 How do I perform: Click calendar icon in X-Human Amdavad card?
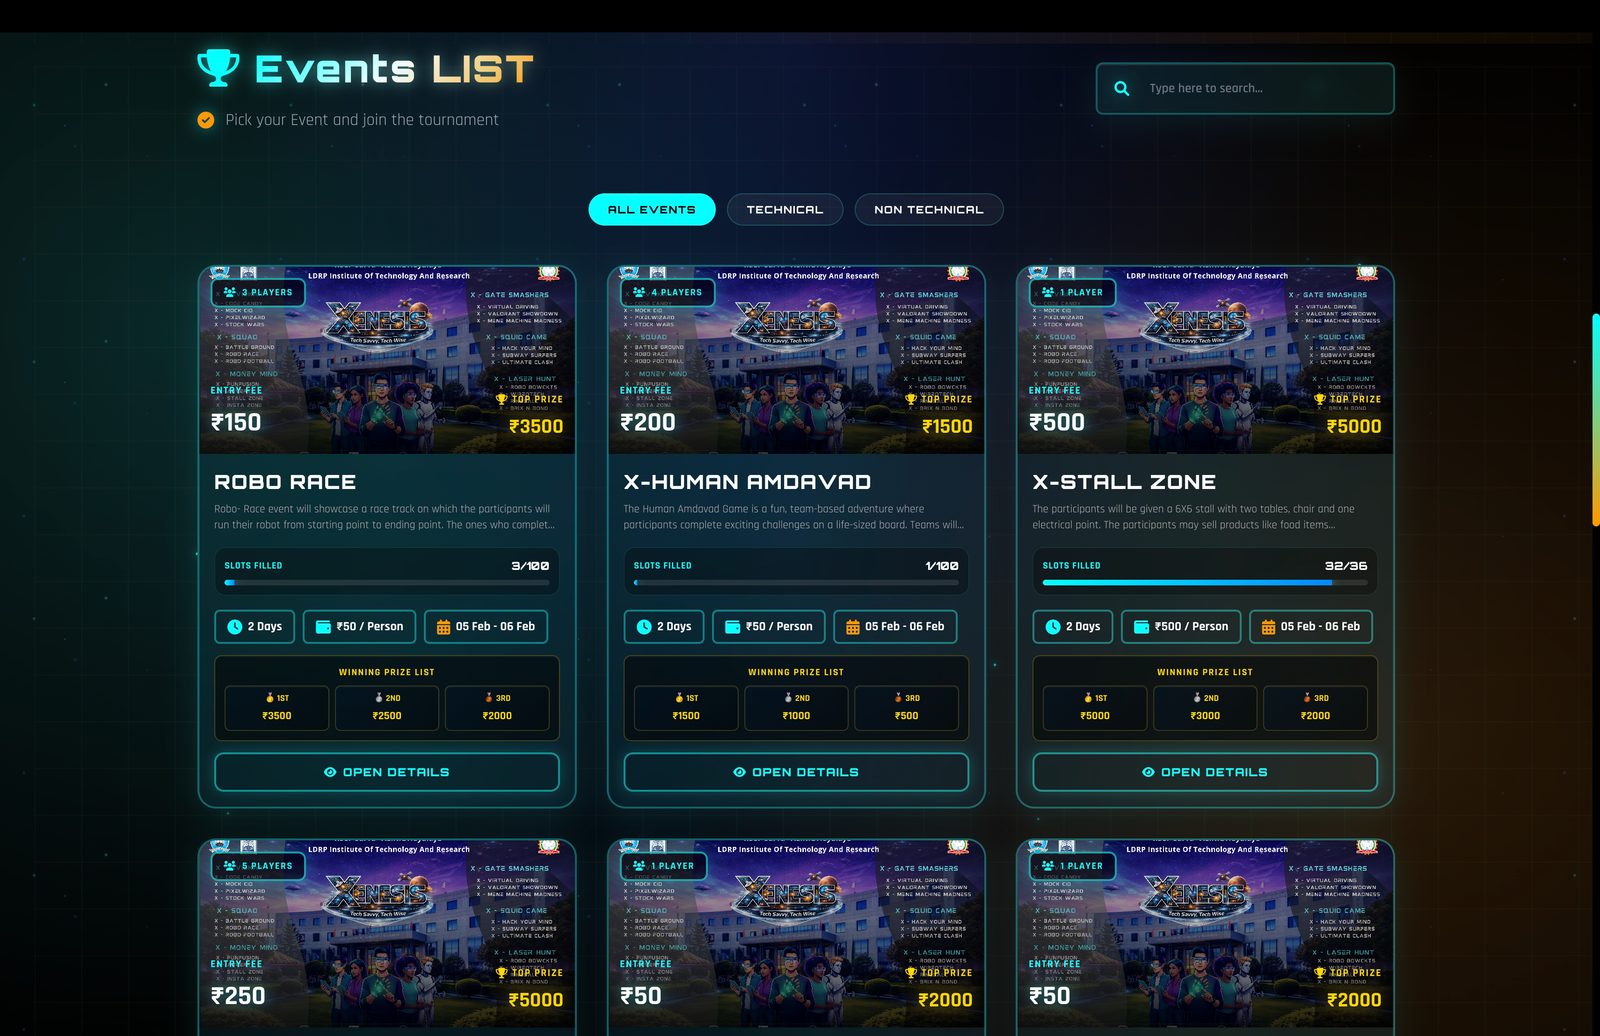[853, 627]
